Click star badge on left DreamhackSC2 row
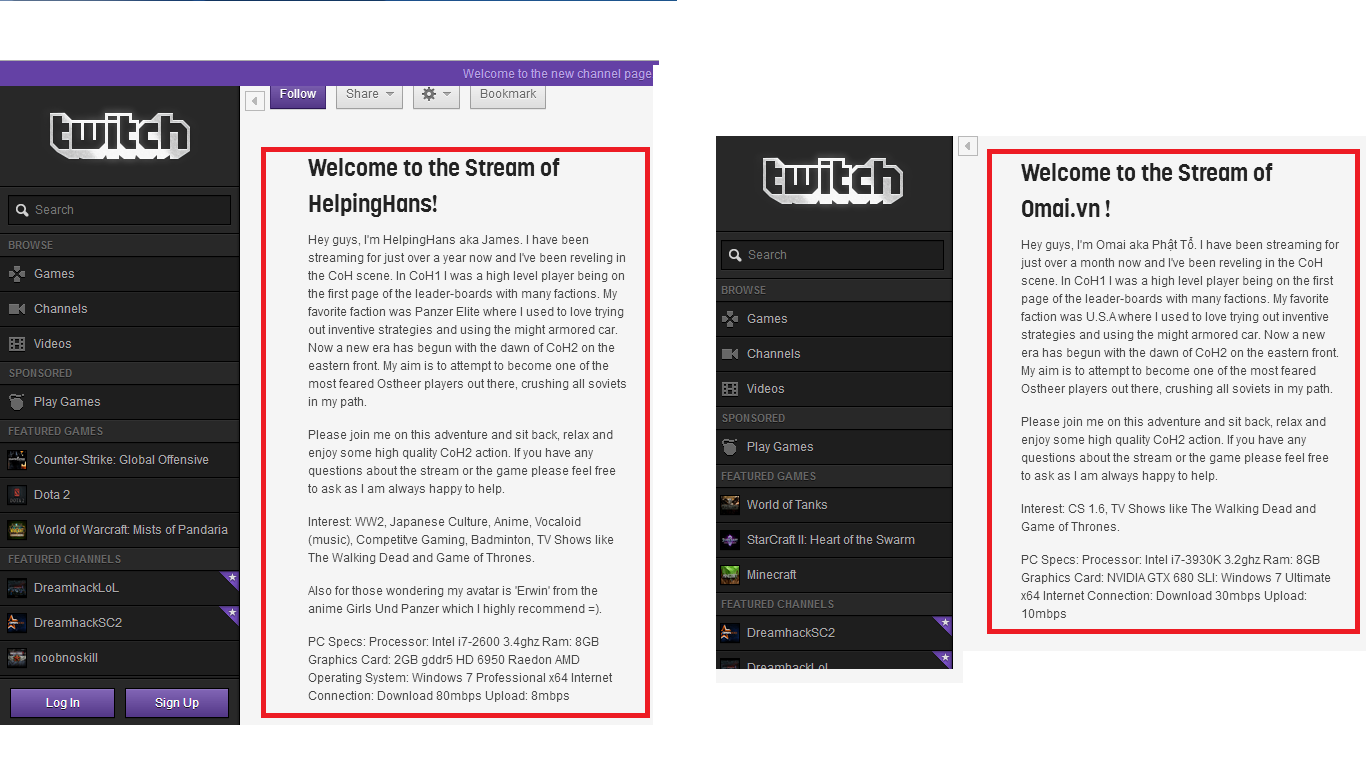Image resolution: width=1366 pixels, height=768 pixels. [232, 613]
